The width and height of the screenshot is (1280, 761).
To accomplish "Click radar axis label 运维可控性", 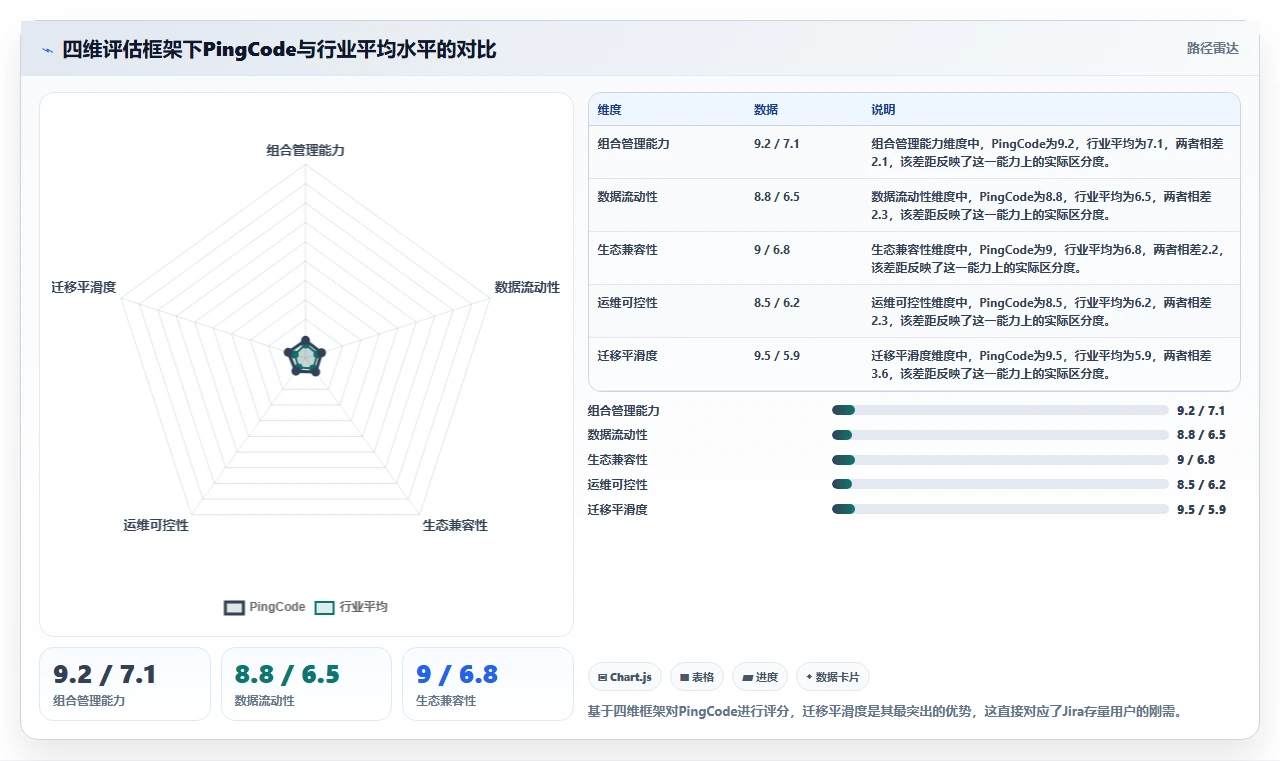I will (156, 525).
